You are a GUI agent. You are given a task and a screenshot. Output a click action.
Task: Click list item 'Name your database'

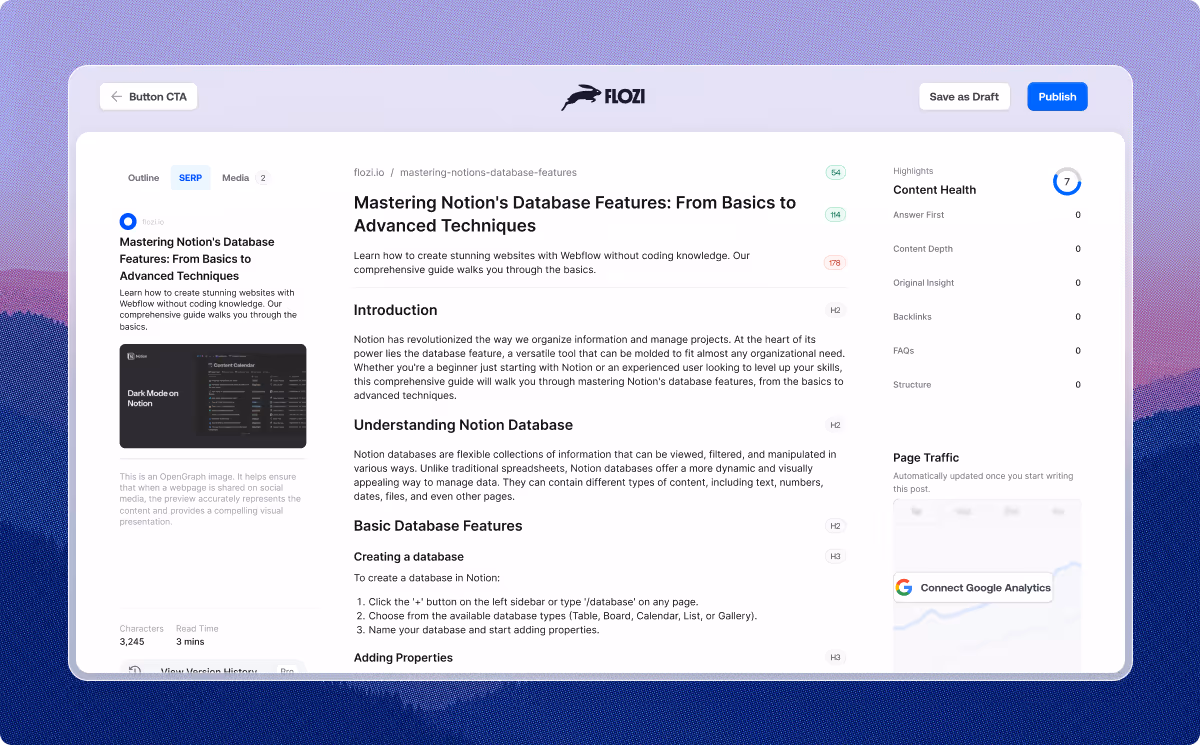[478, 630]
